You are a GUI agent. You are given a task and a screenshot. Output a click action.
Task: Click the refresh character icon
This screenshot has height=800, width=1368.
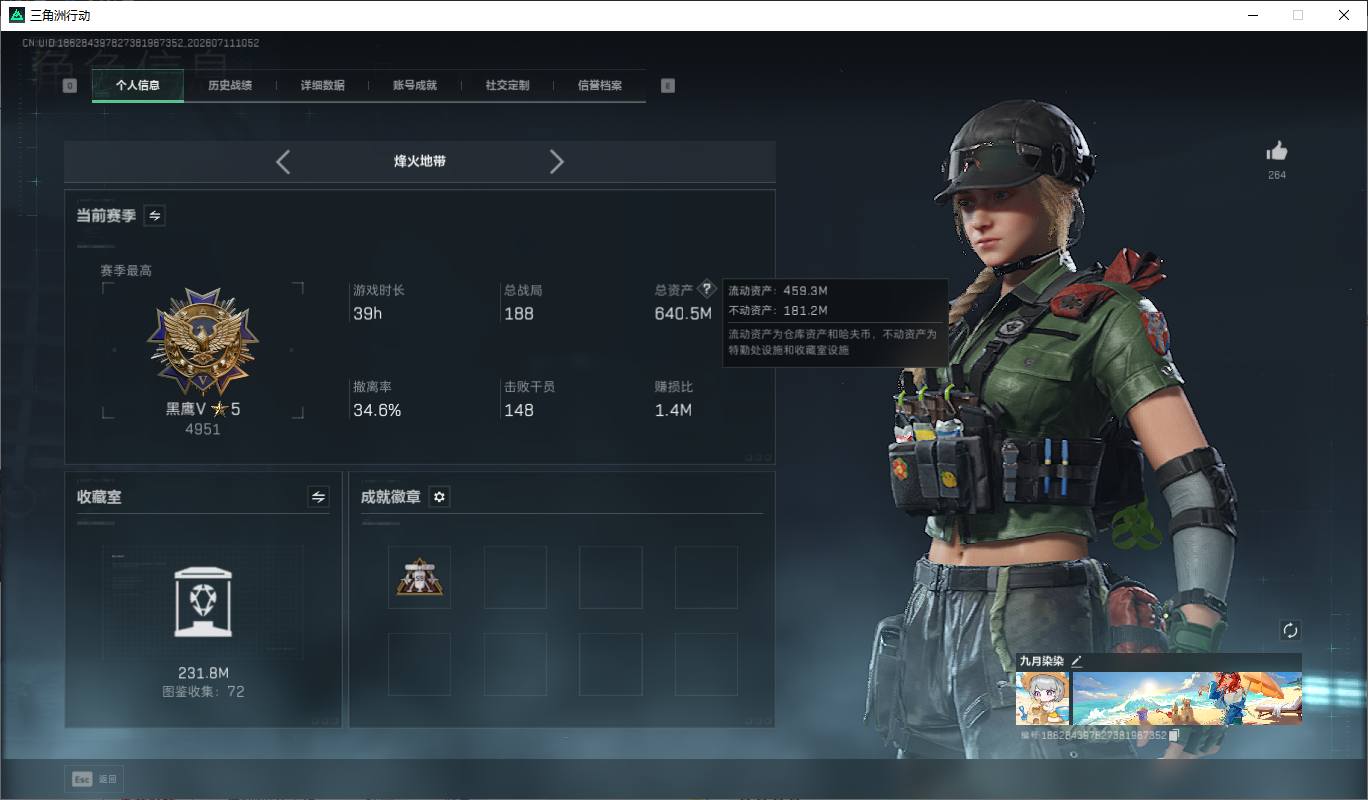1290,630
